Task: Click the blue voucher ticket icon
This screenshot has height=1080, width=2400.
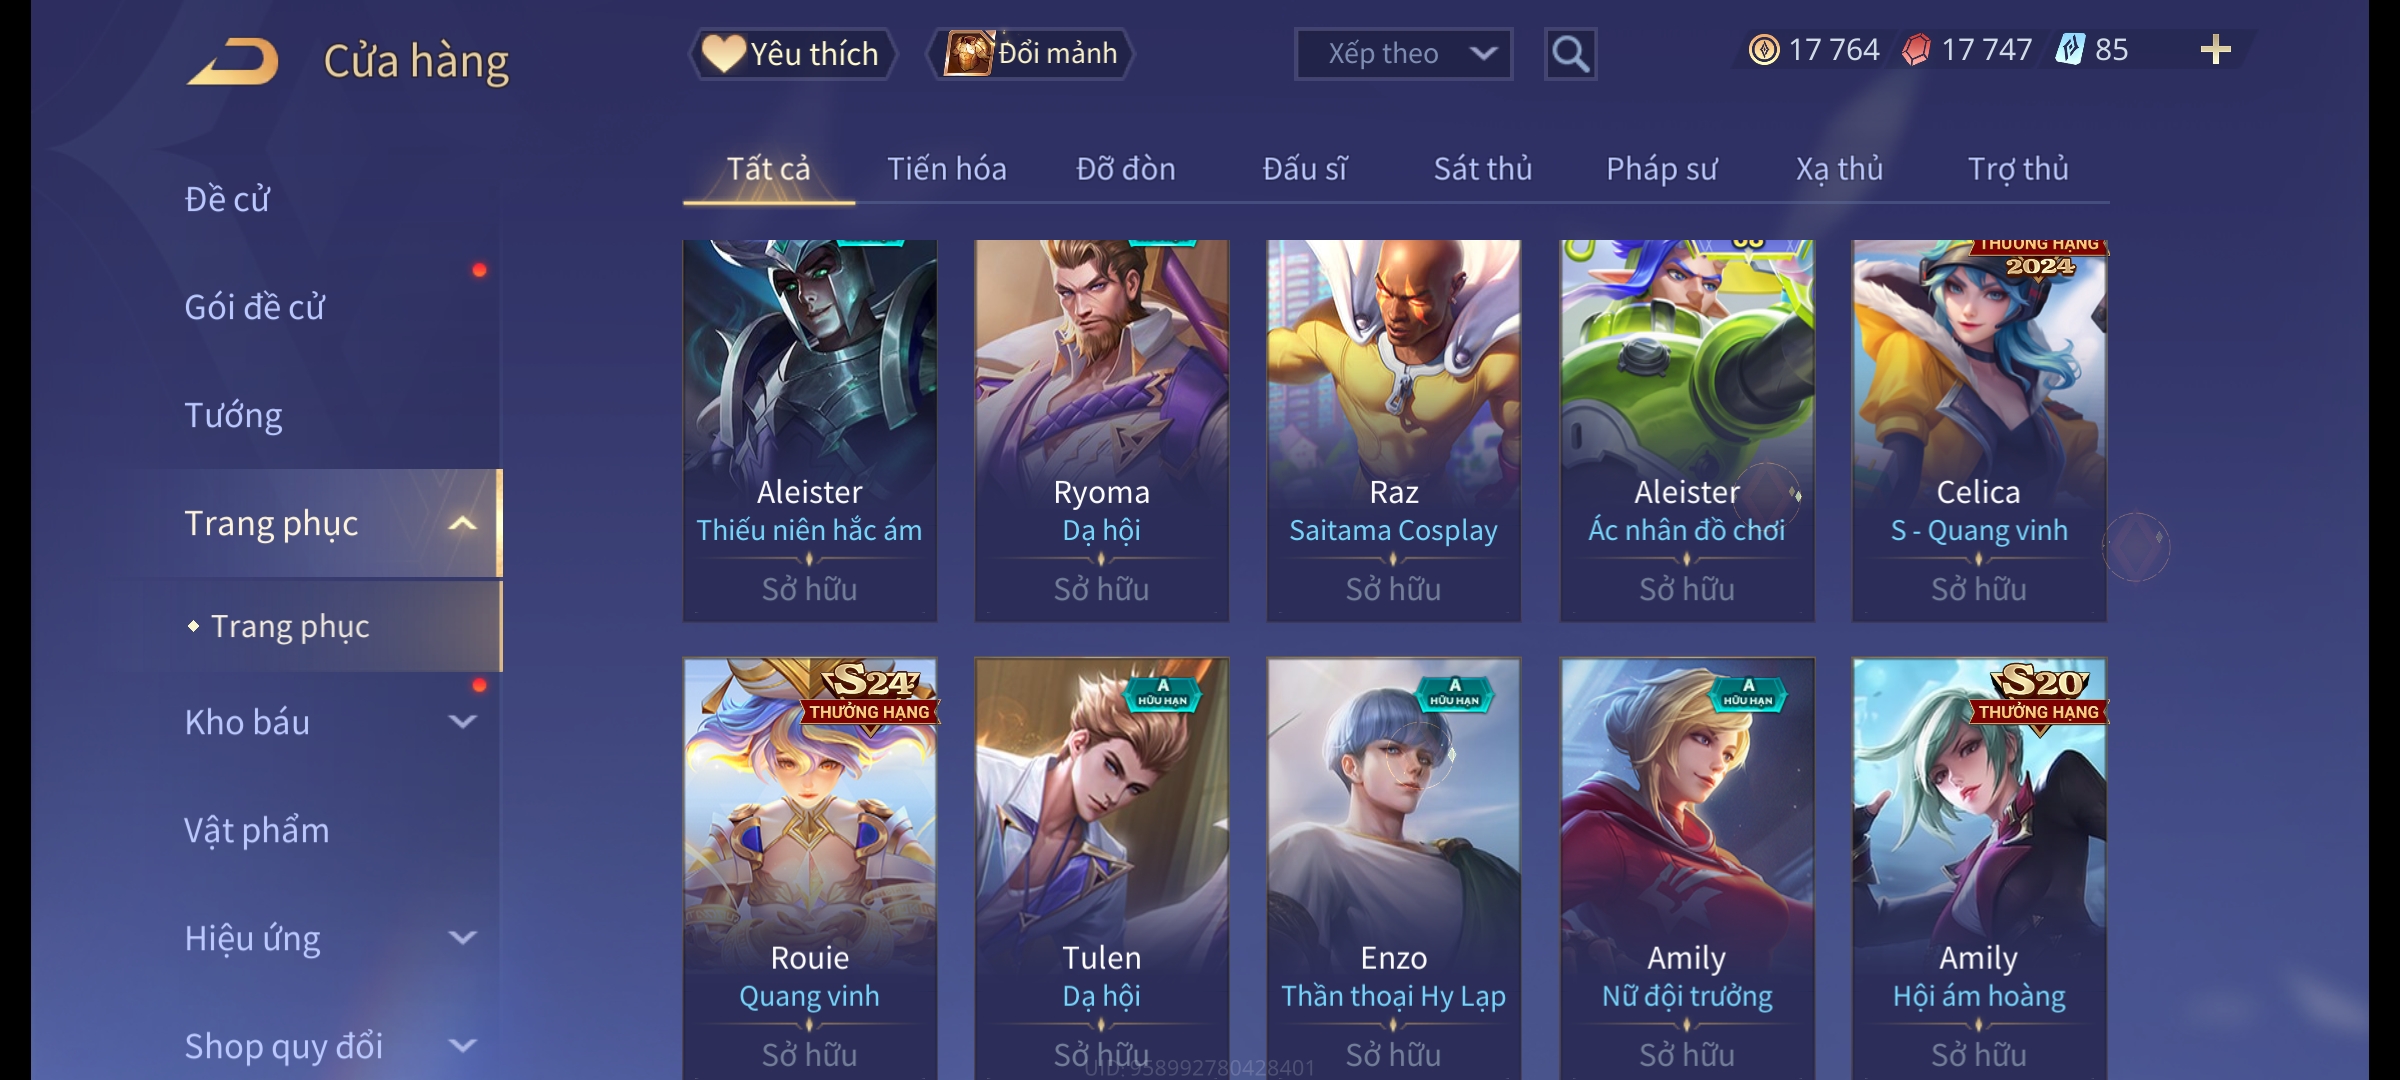Action: click(x=2069, y=50)
